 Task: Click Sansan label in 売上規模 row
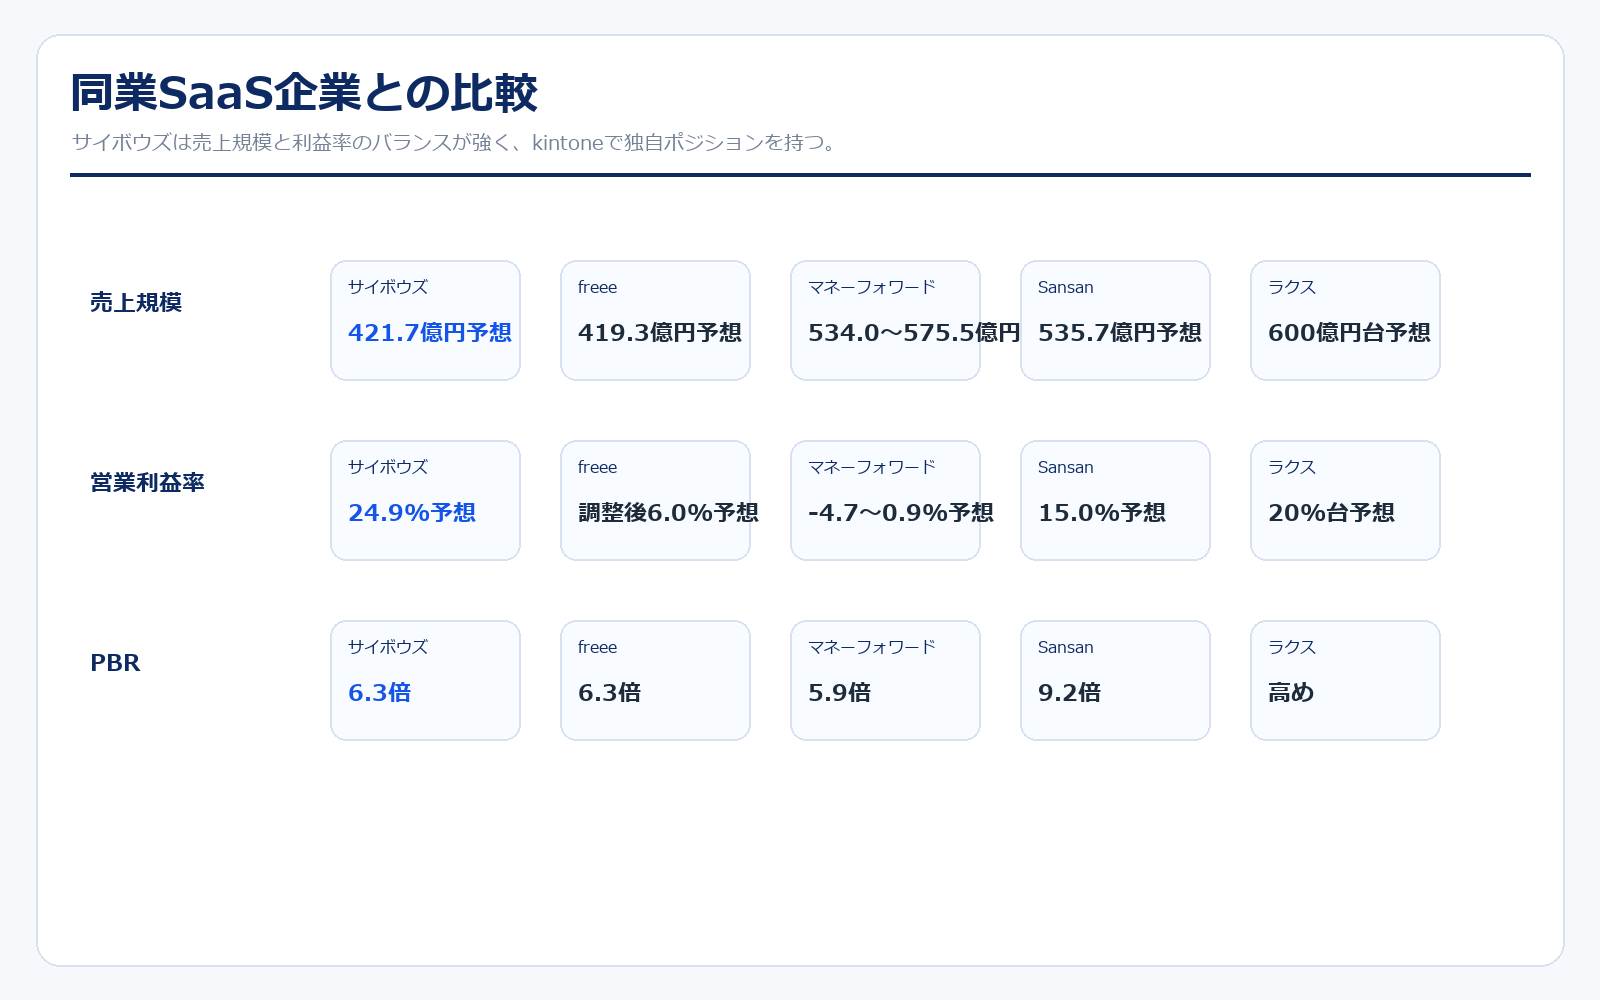[1066, 287]
